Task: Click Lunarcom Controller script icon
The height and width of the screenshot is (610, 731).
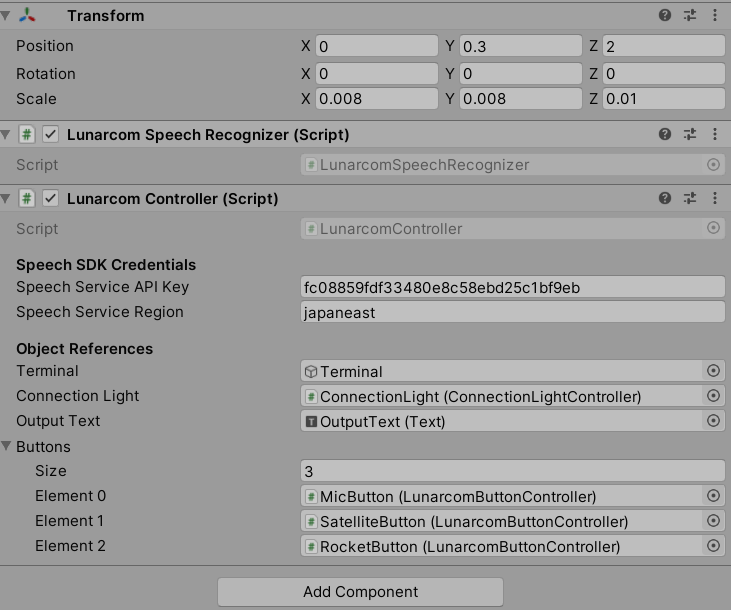Action: 27,199
